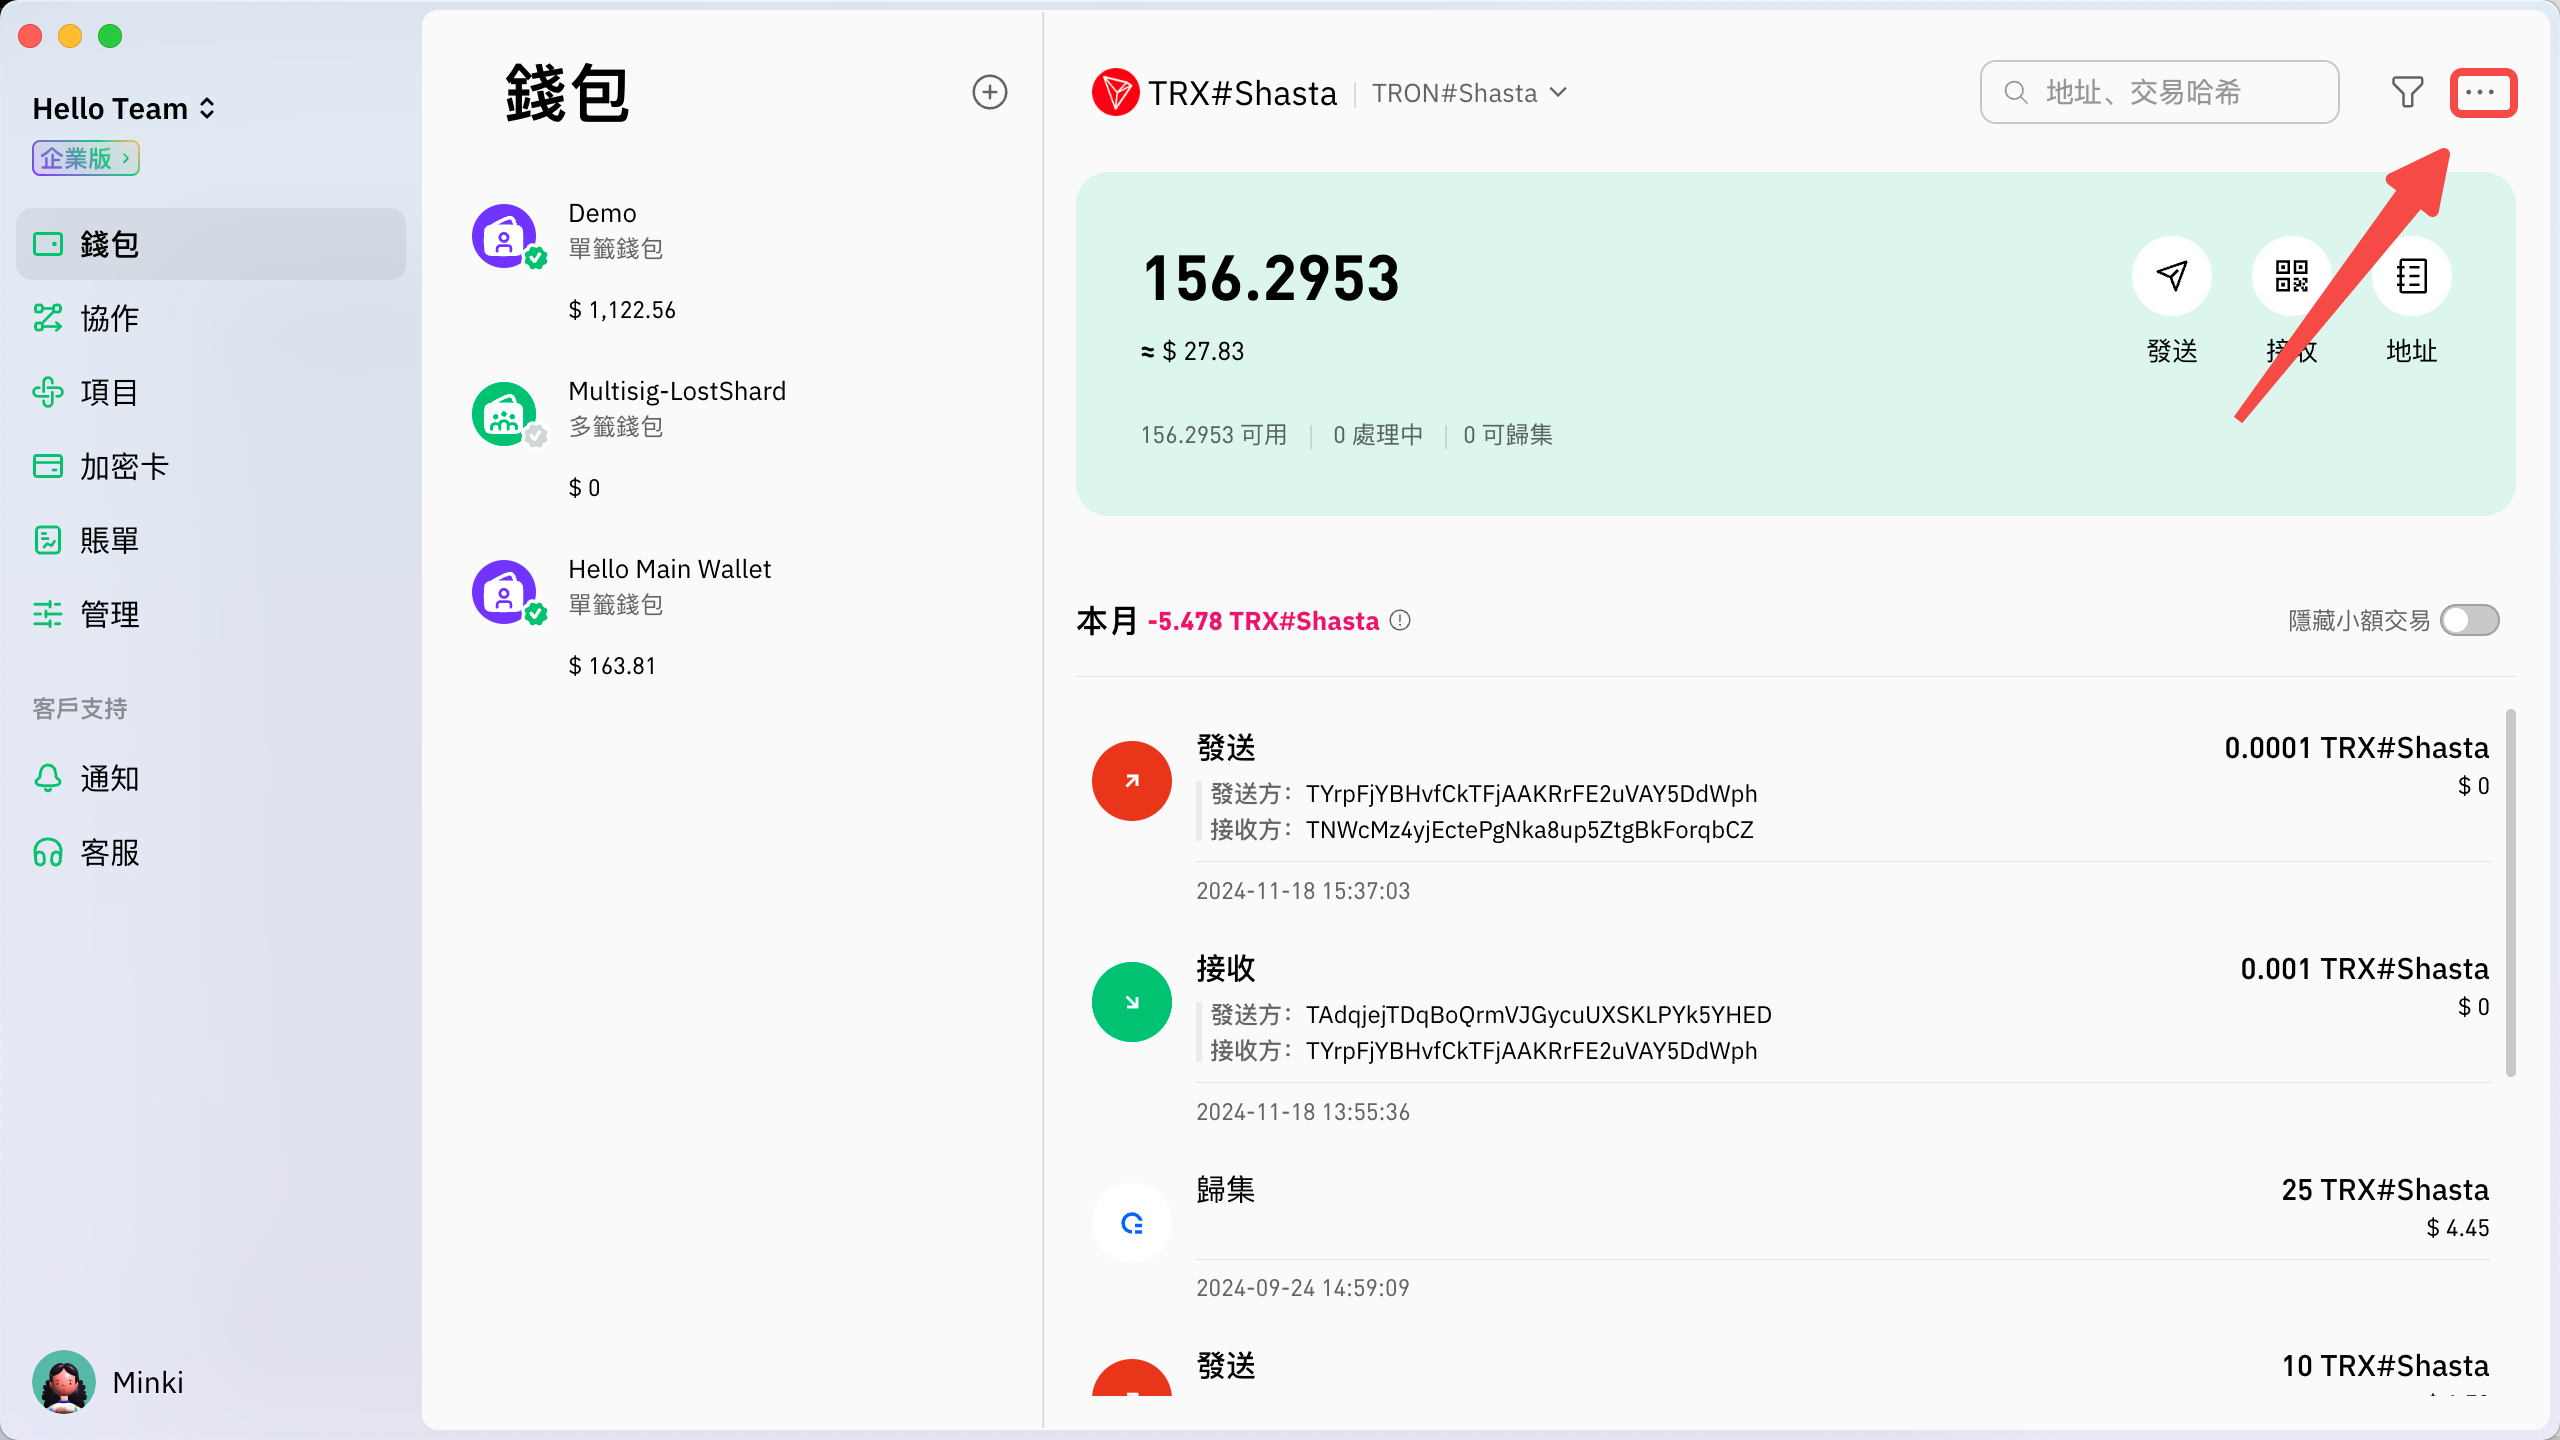2560x1440 pixels.
Task: Click the info icon beside monthly total
Action: [1401, 621]
